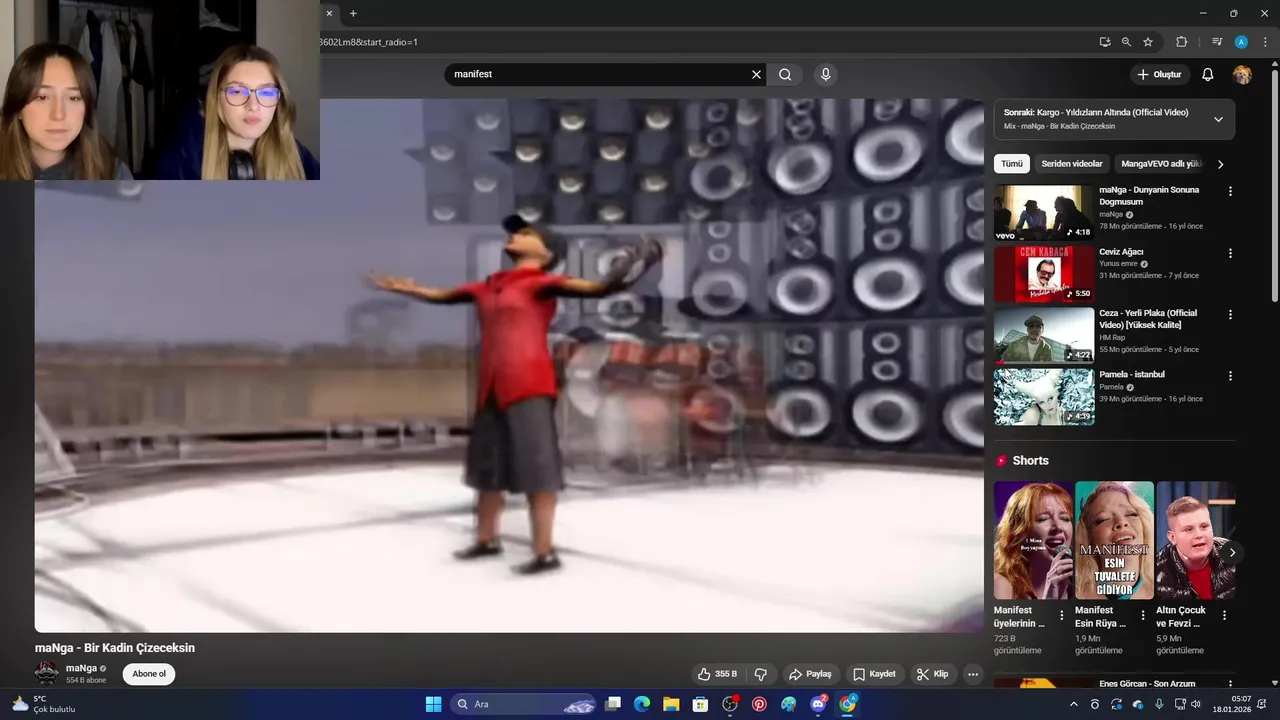Open options for Altın Çocuk ve Fevzi short

pos(1224,615)
